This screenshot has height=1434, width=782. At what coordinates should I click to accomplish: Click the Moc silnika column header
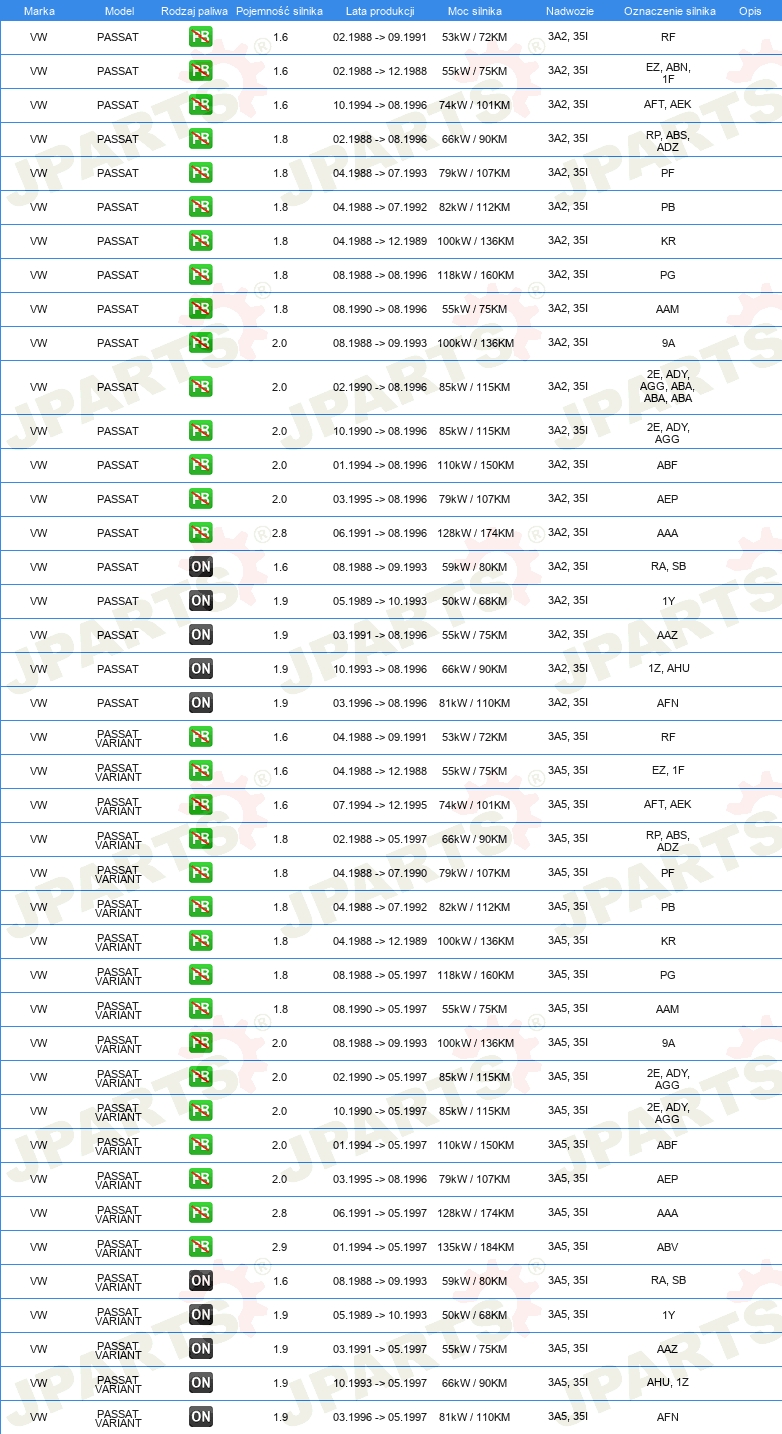tap(475, 11)
